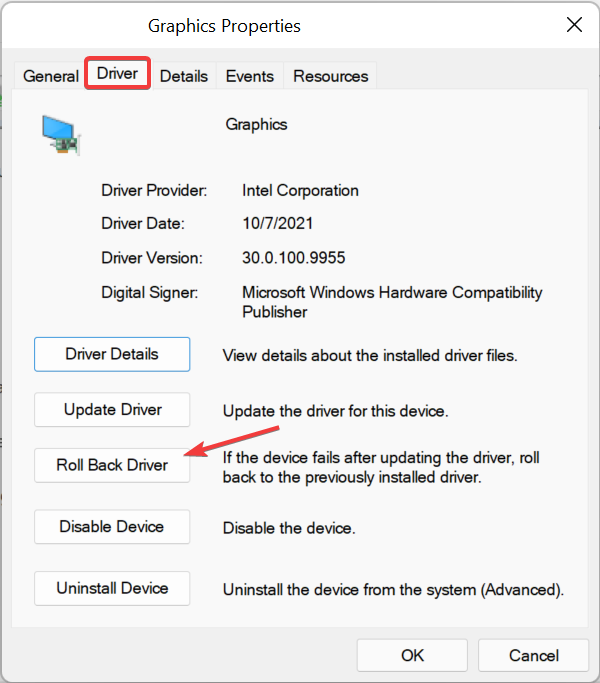Click the Graphics Properties title text
Image resolution: width=600 pixels, height=683 pixels.
pyautogui.click(x=224, y=26)
